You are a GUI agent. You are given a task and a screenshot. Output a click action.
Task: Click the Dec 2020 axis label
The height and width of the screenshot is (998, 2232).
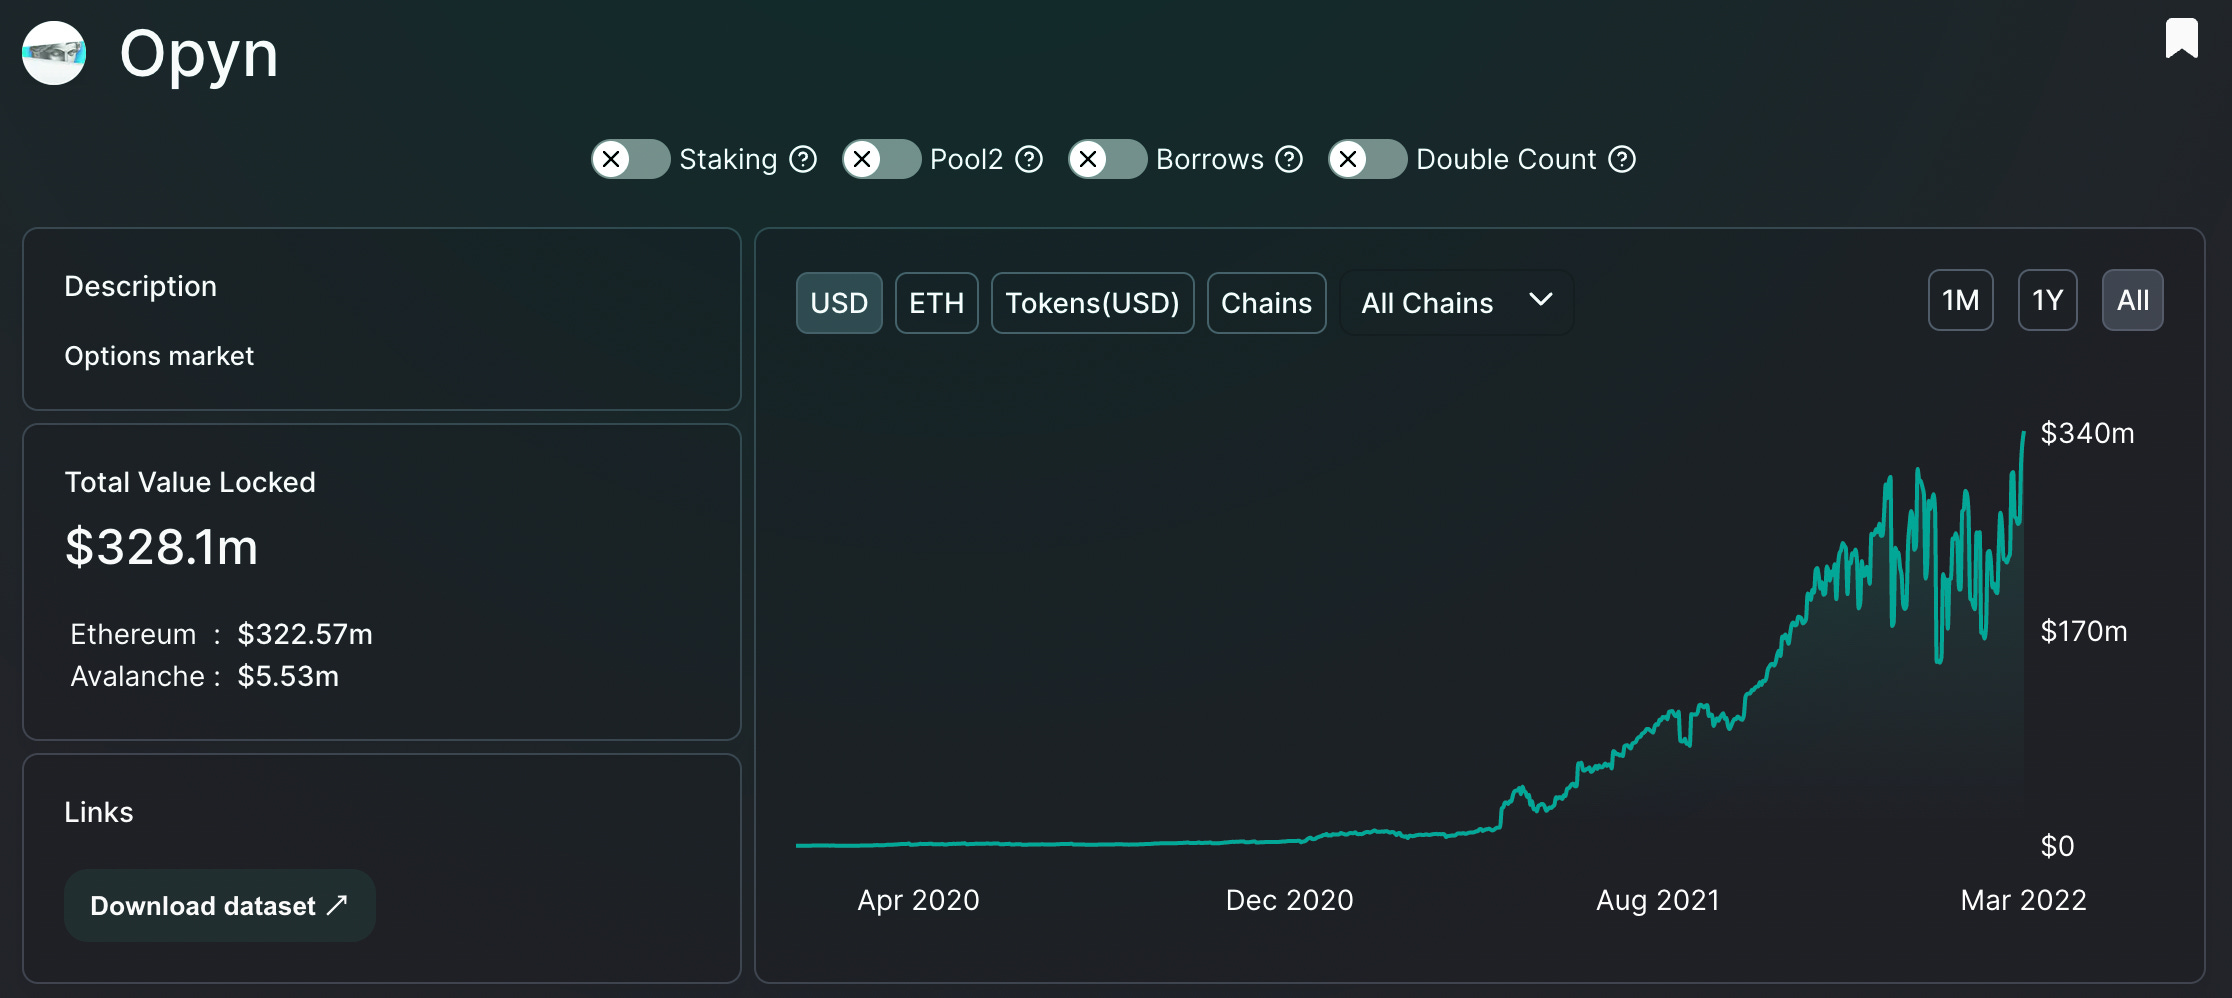[x=1289, y=900]
